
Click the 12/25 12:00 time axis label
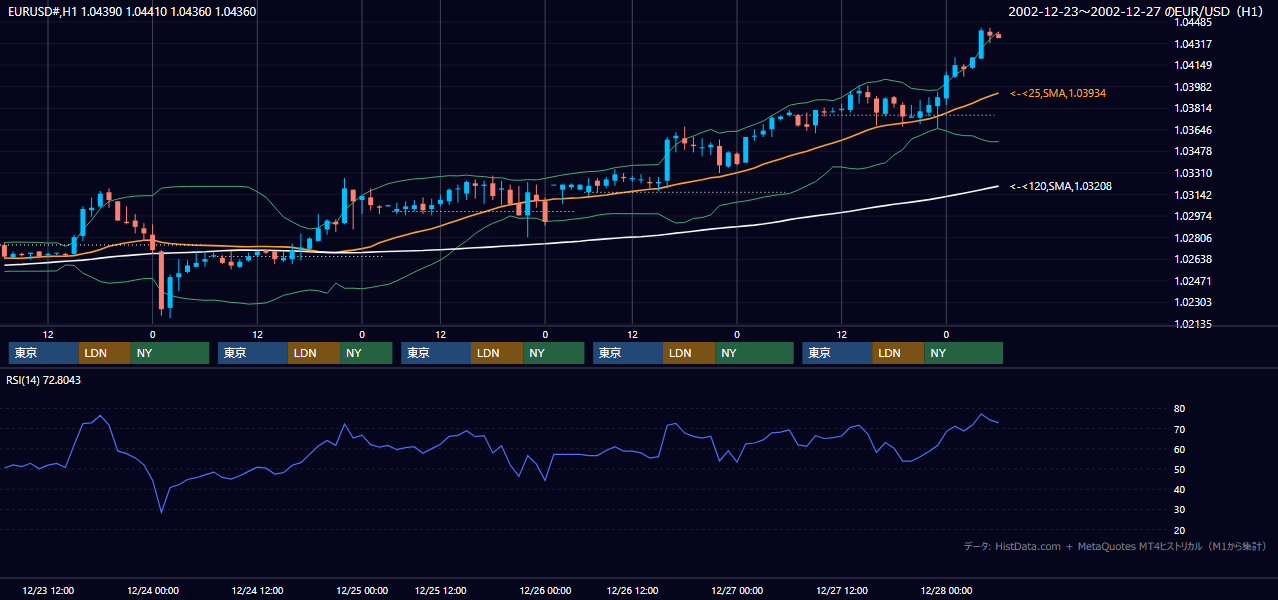(441, 591)
